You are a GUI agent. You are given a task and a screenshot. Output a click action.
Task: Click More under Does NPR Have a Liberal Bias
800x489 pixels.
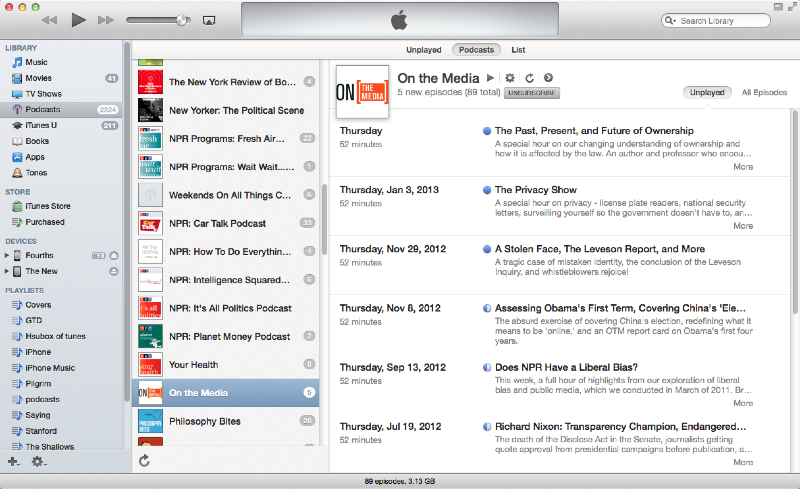click(743, 403)
